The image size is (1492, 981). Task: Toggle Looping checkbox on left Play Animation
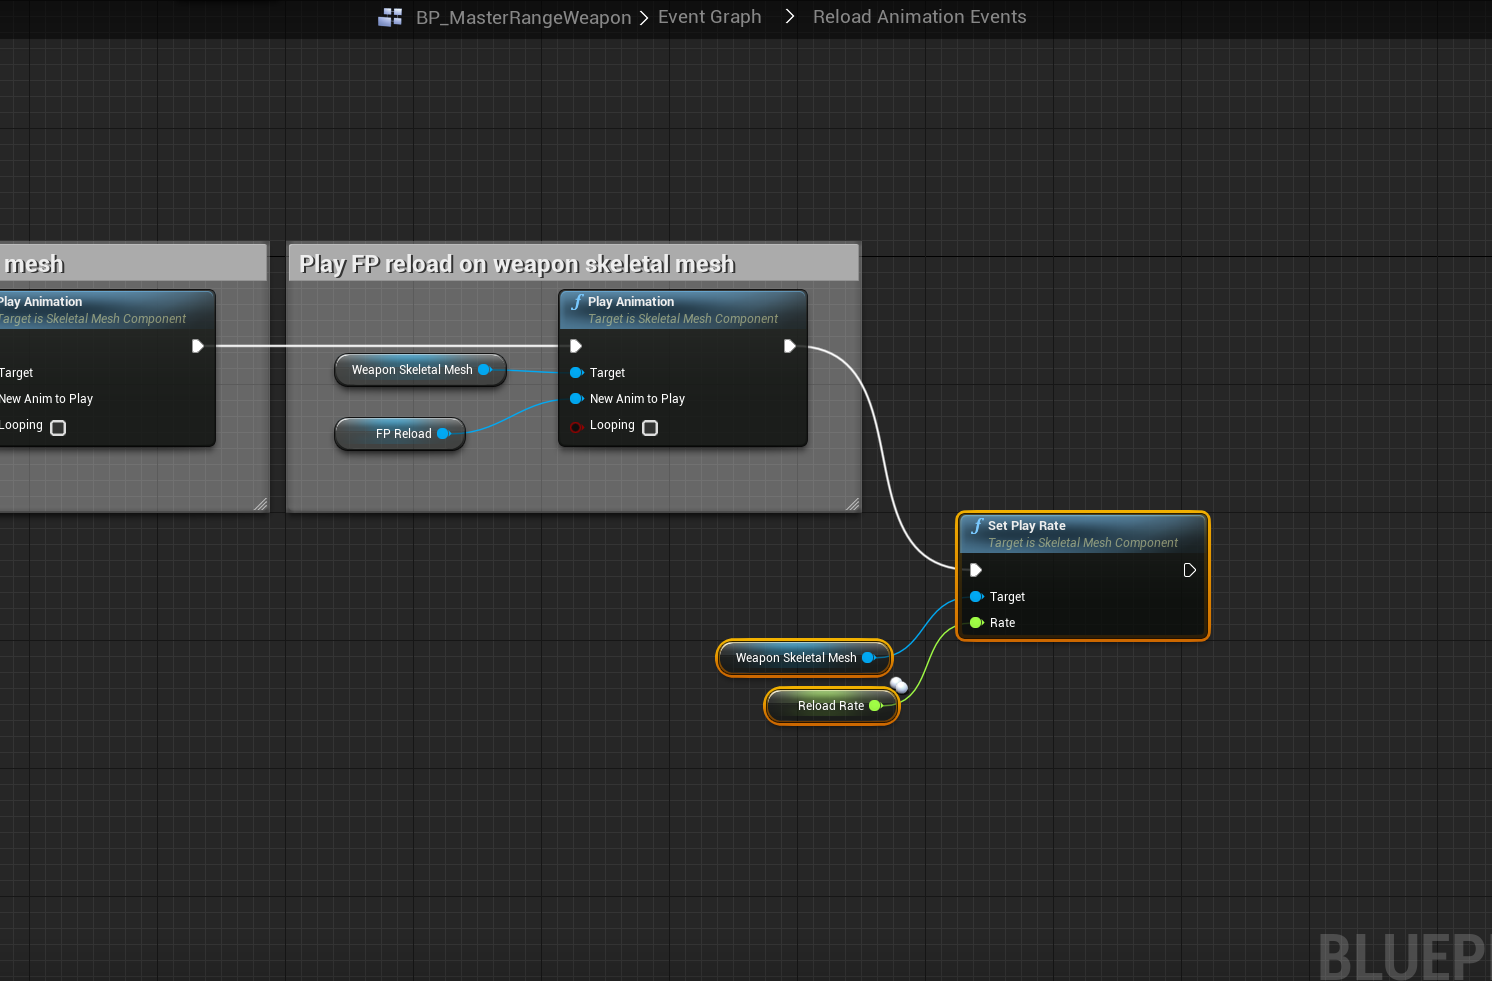(58, 428)
